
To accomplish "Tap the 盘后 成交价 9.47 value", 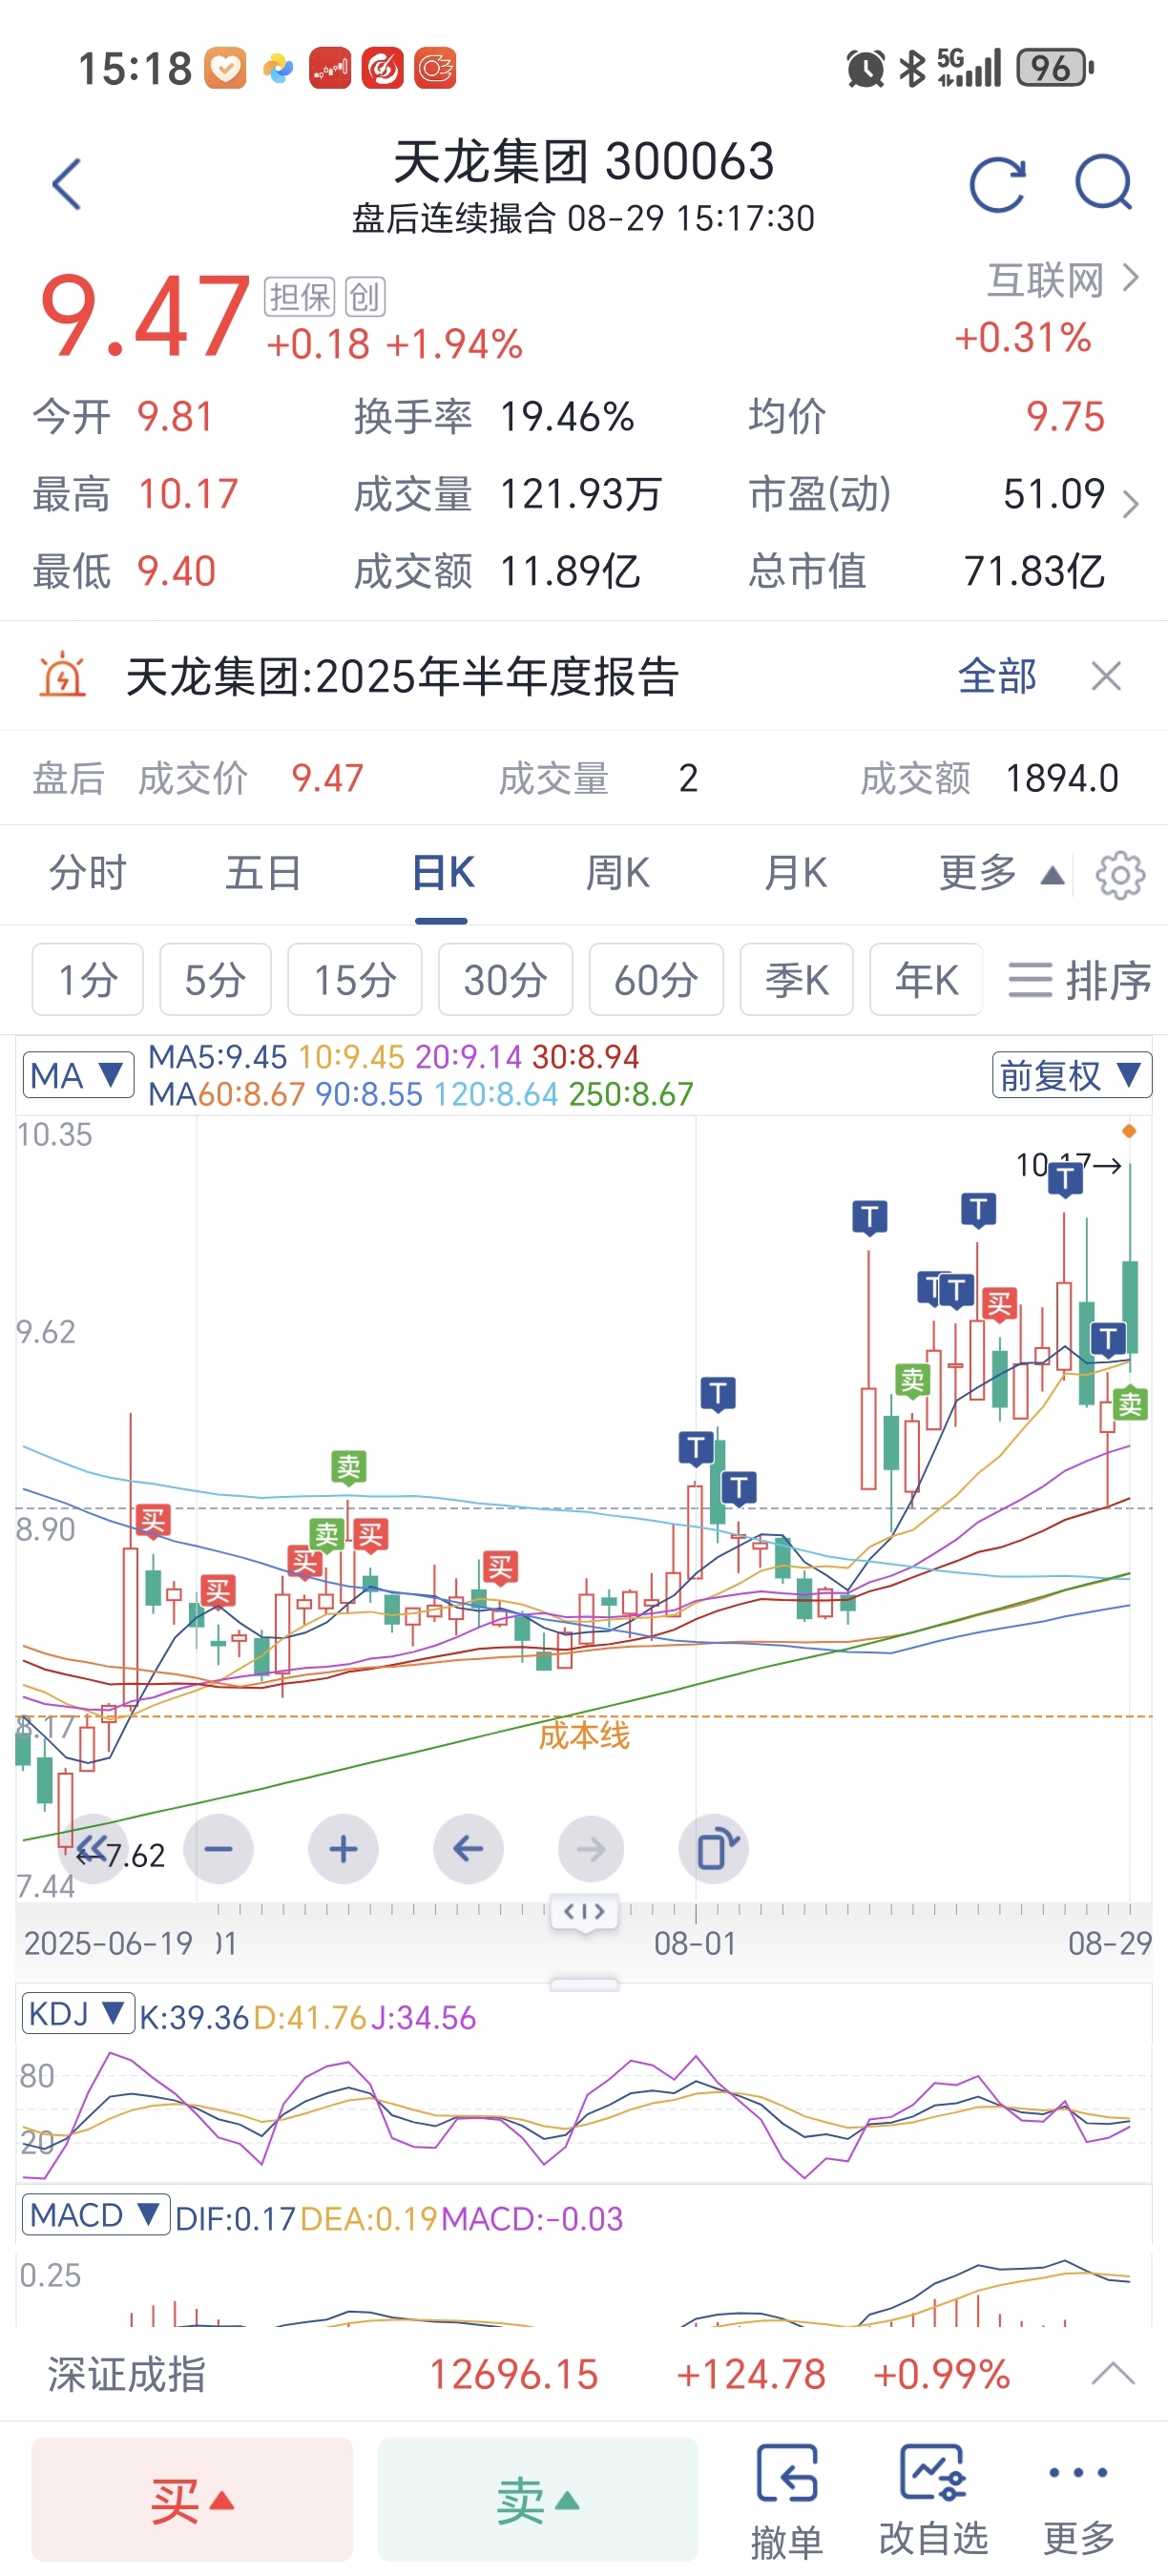I will (x=327, y=778).
